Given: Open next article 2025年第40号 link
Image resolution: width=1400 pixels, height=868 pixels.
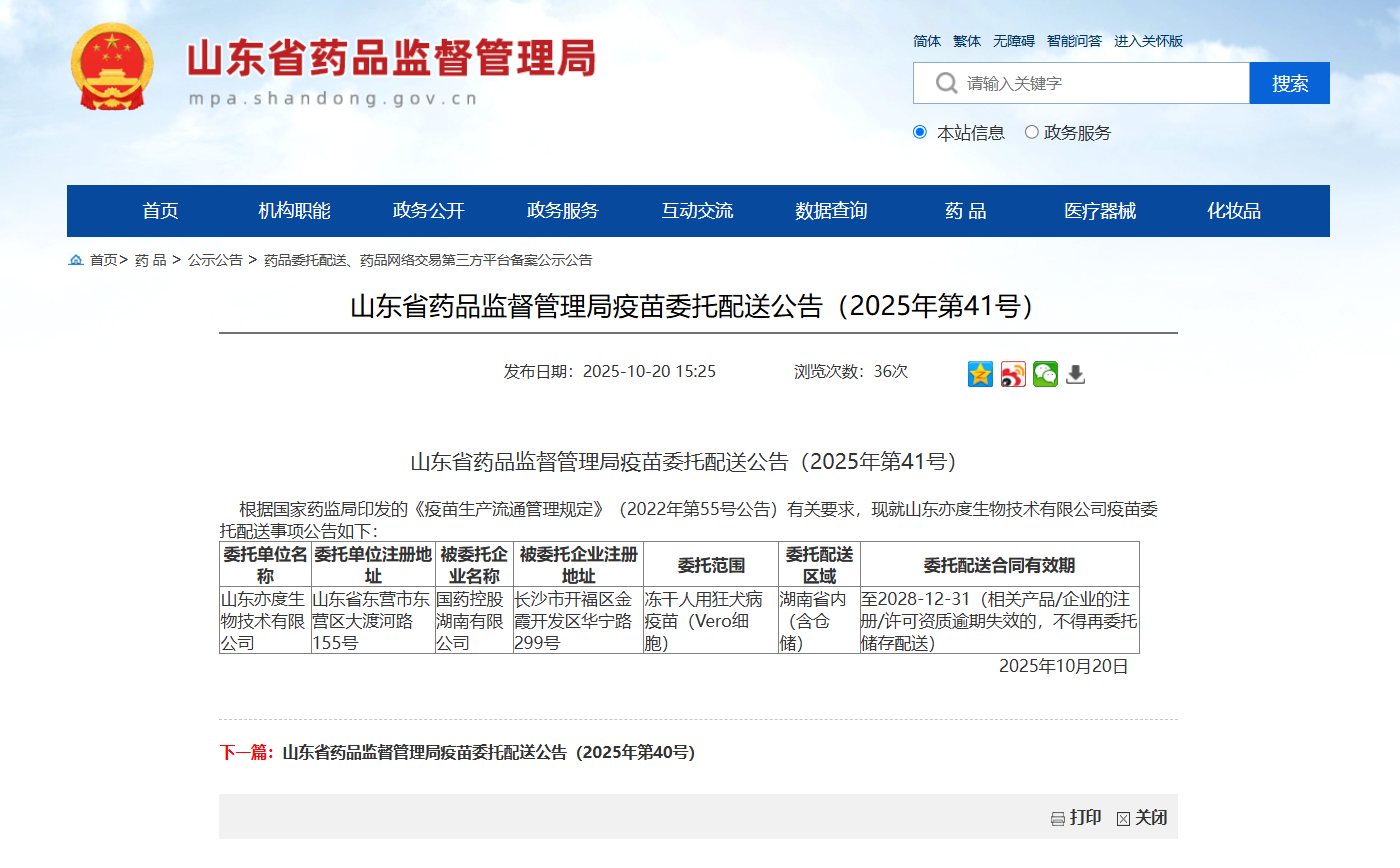Looking at the screenshot, I should coord(488,752).
